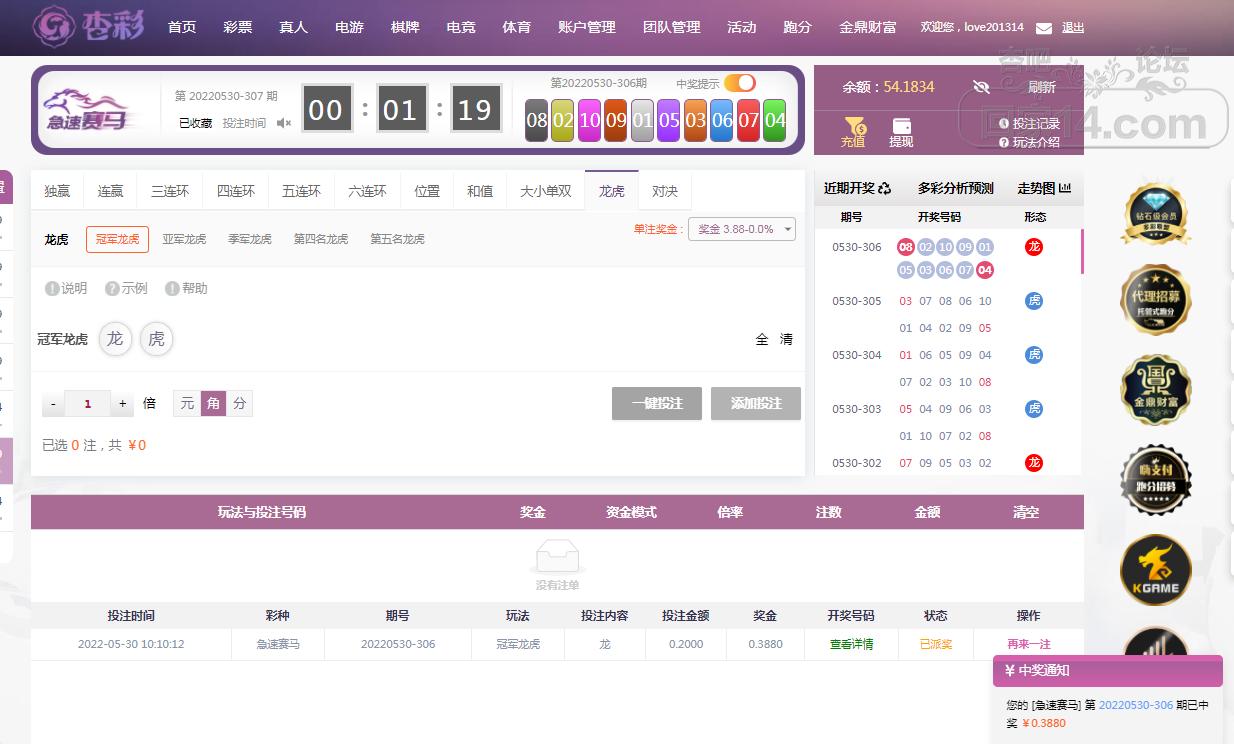Open the diamond member badge
1234x744 pixels.
[x=1155, y=212]
